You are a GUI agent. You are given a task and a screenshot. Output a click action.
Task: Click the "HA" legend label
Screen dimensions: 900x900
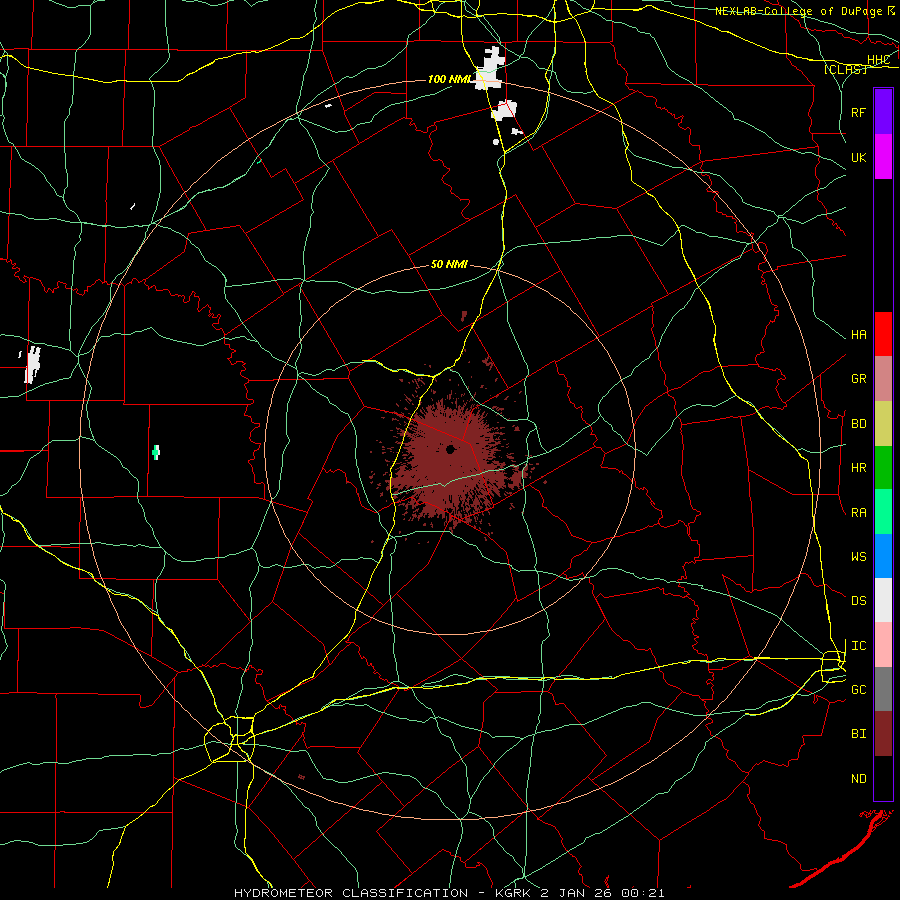859,335
